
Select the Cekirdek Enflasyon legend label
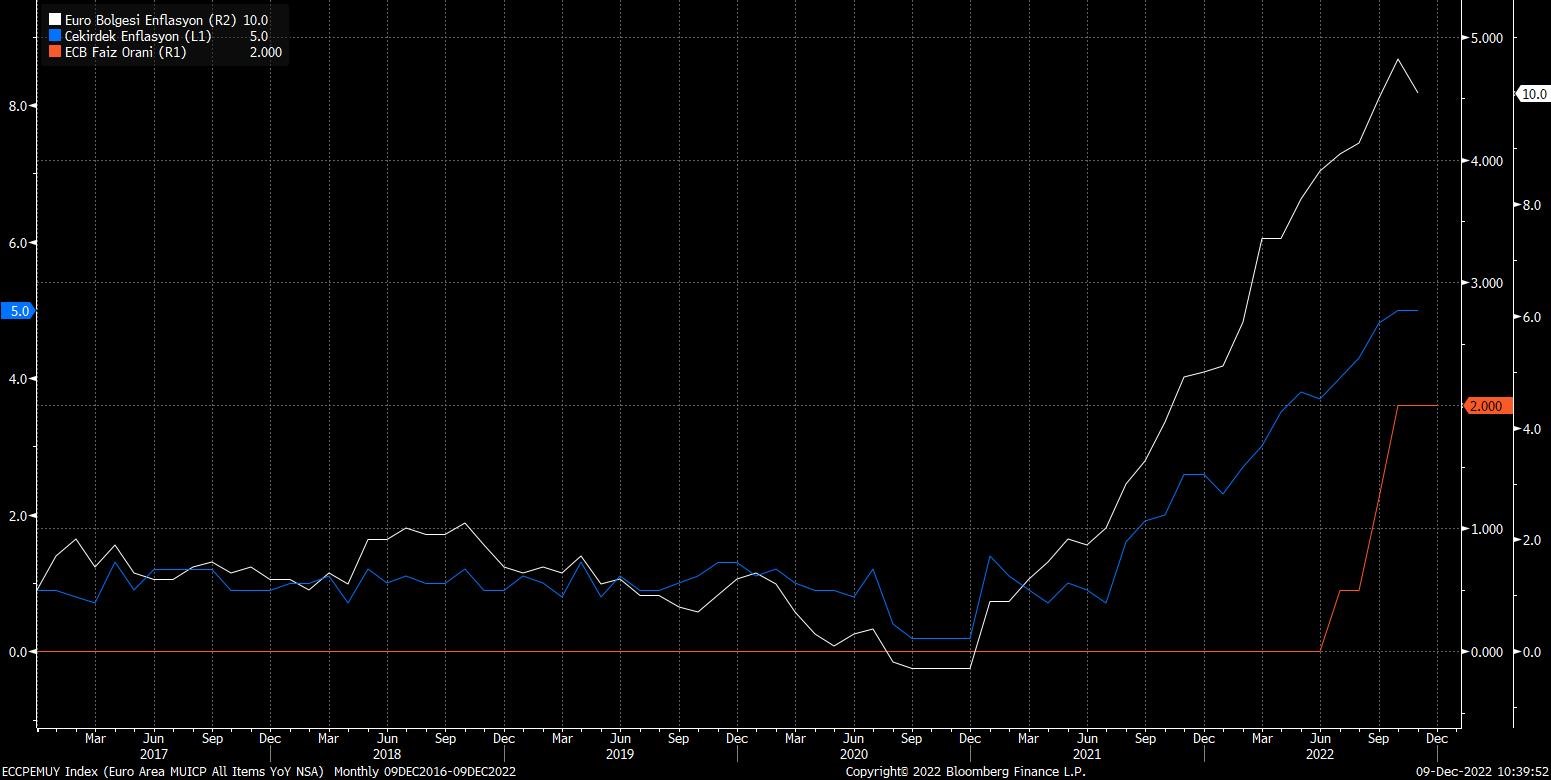point(138,36)
